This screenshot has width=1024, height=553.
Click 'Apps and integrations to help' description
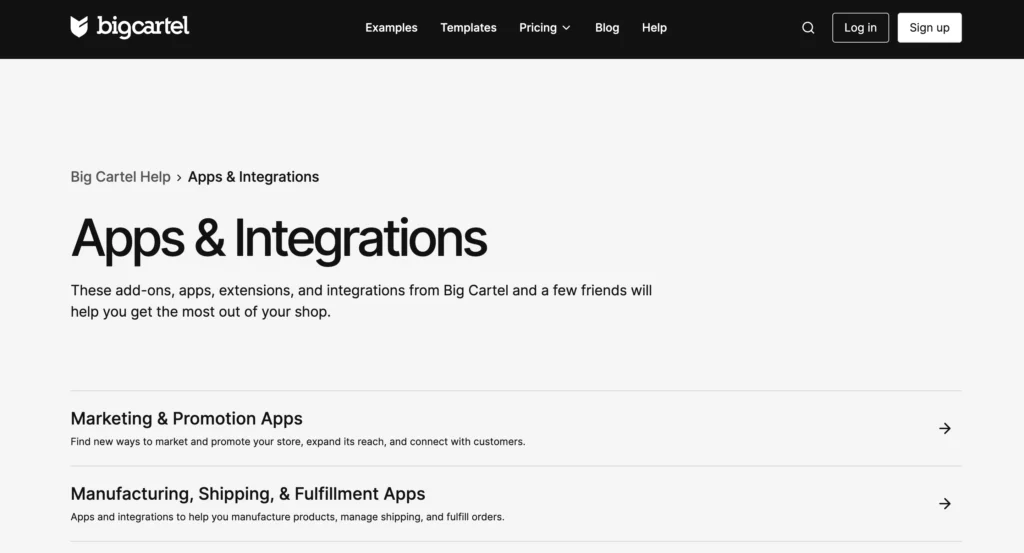tap(287, 517)
